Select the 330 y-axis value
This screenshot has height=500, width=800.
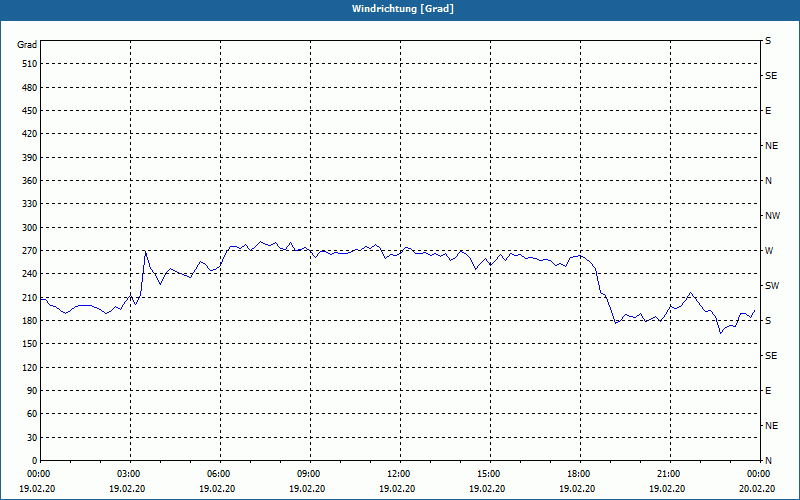pyautogui.click(x=30, y=204)
